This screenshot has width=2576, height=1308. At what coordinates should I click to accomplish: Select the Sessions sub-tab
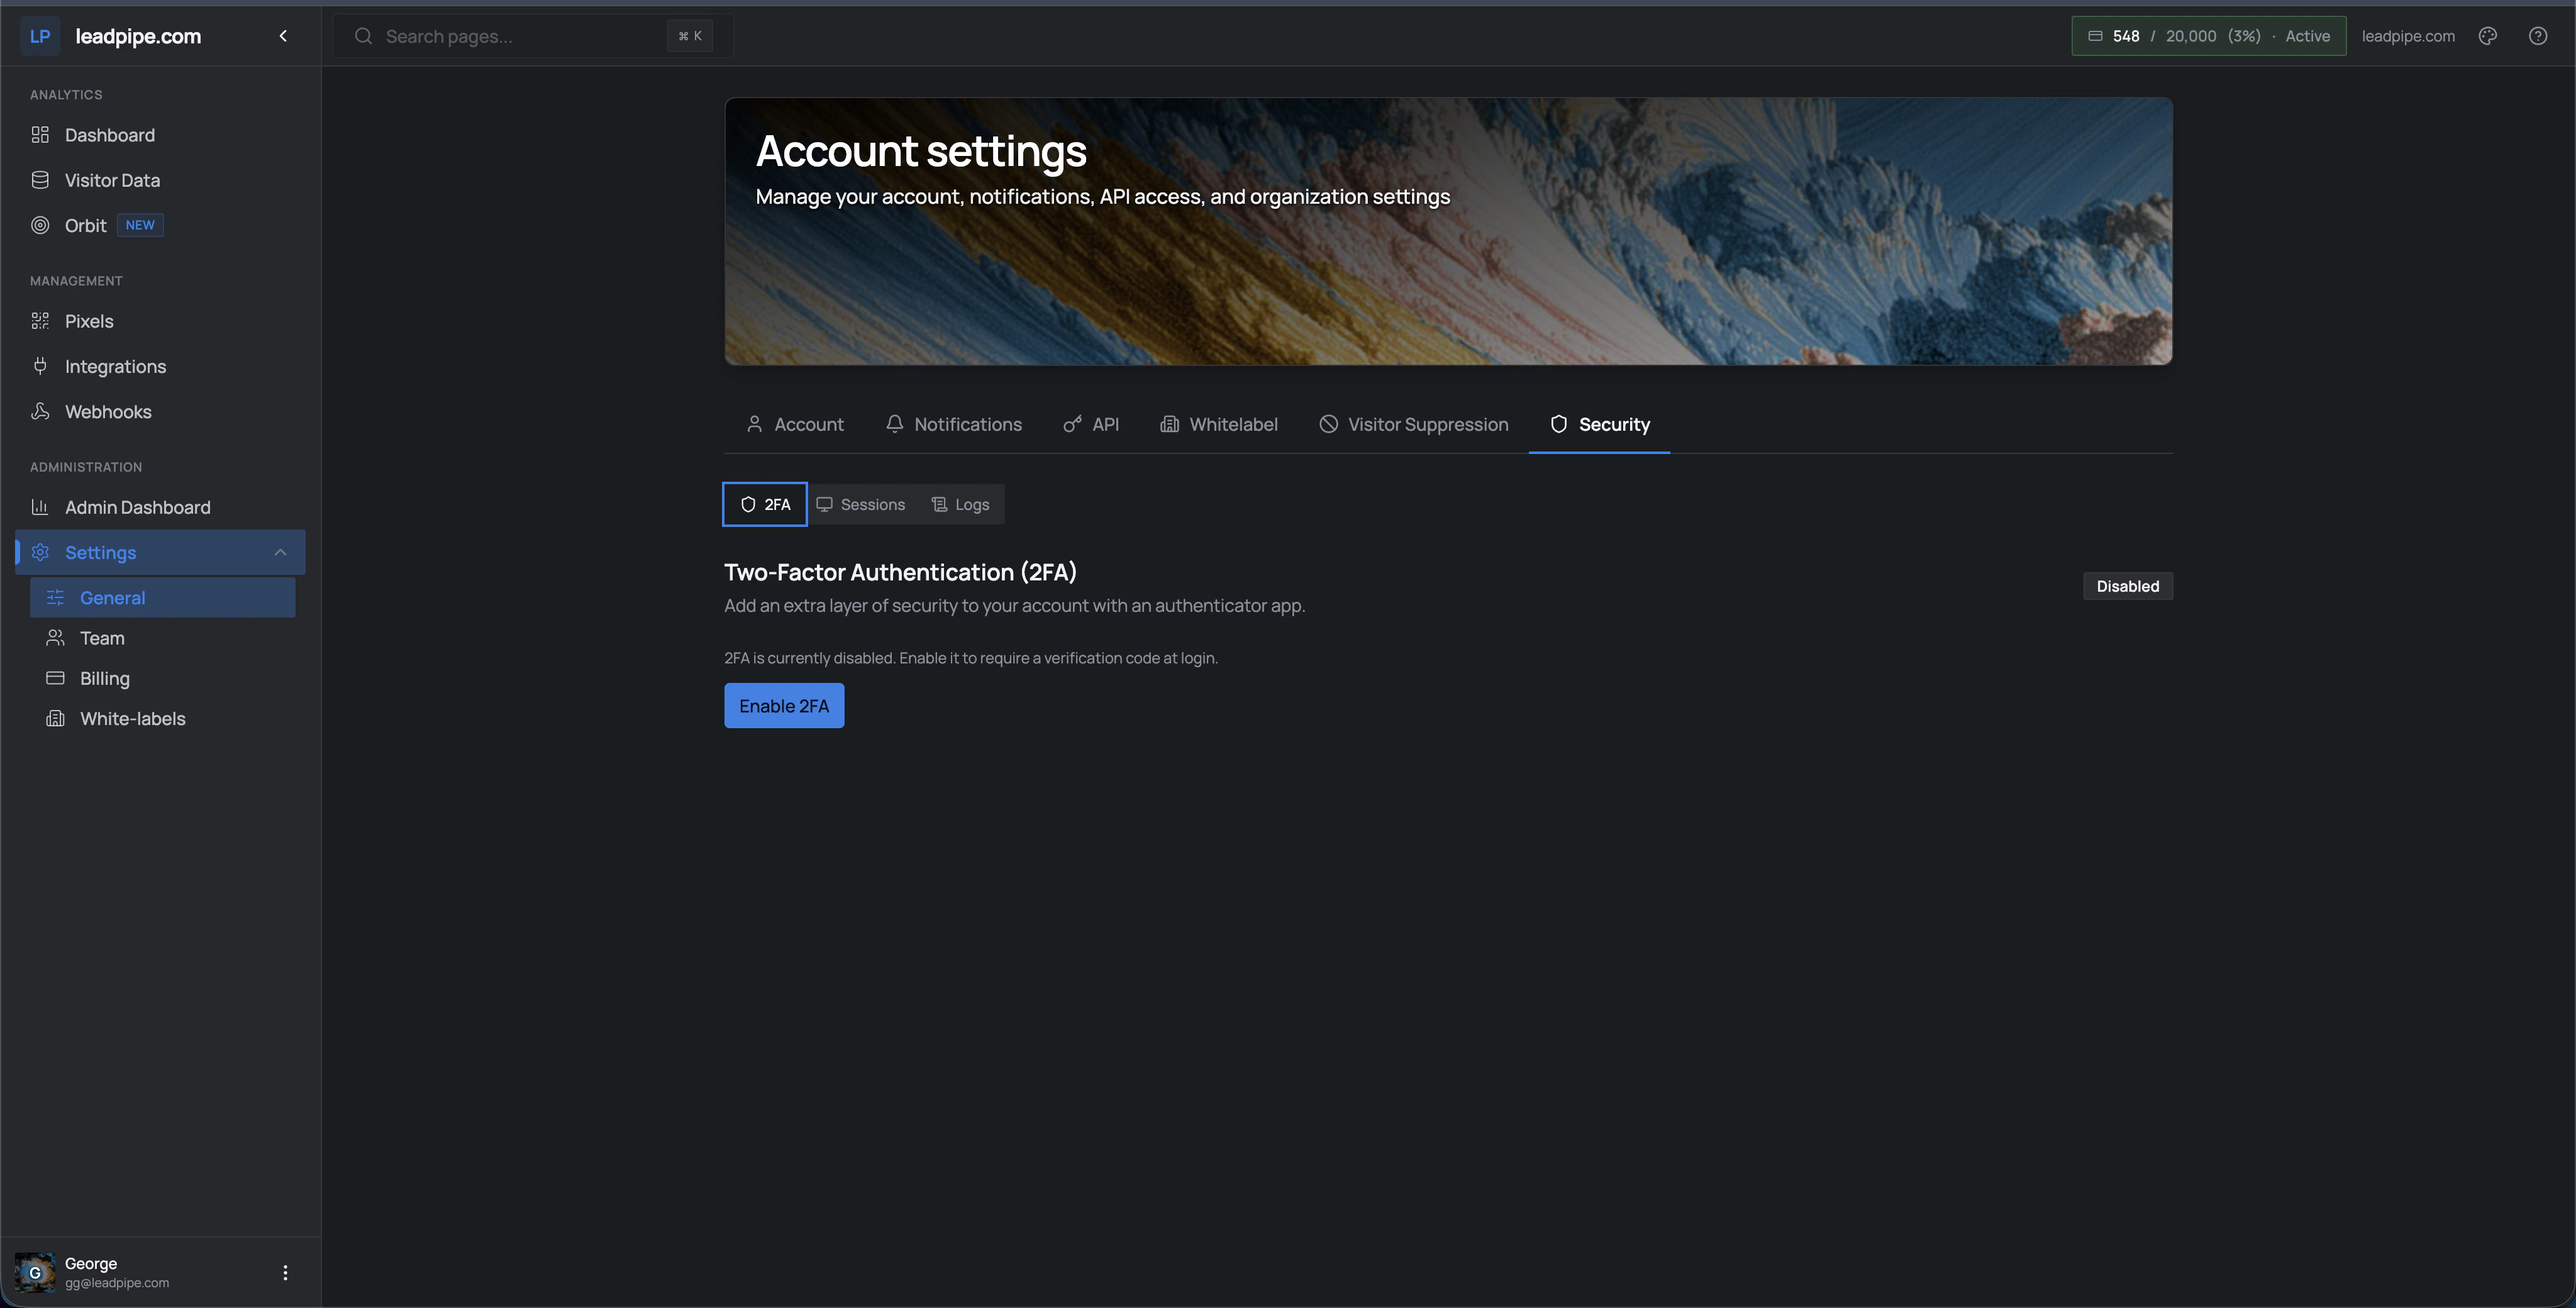pyautogui.click(x=861, y=504)
